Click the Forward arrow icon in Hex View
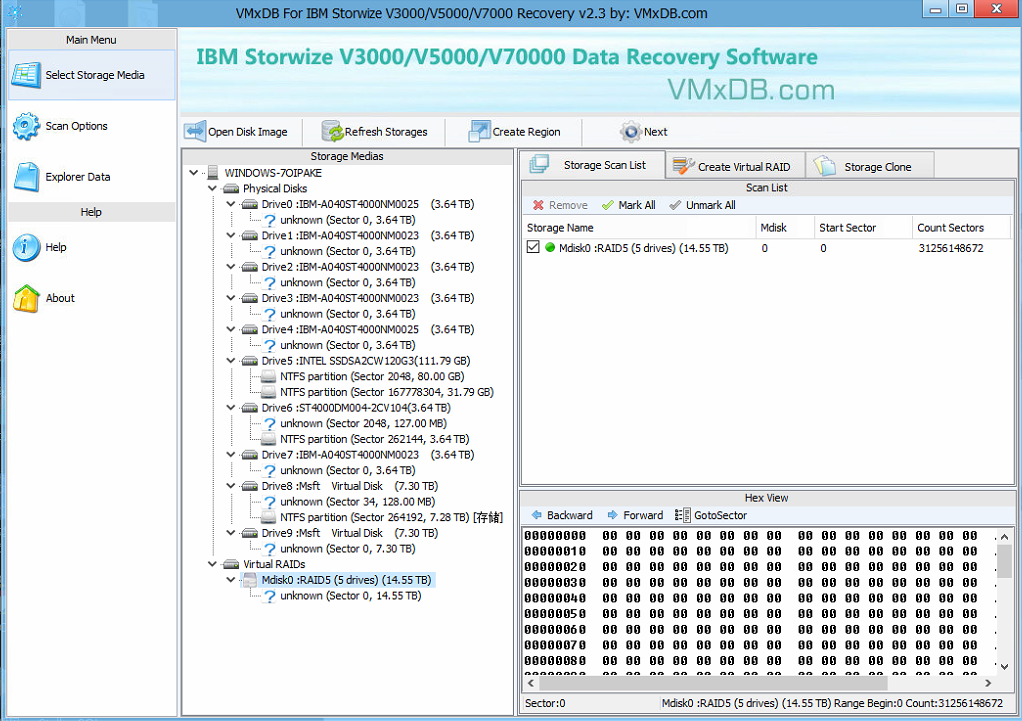Viewport: 1022px width, 721px height. click(x=613, y=515)
